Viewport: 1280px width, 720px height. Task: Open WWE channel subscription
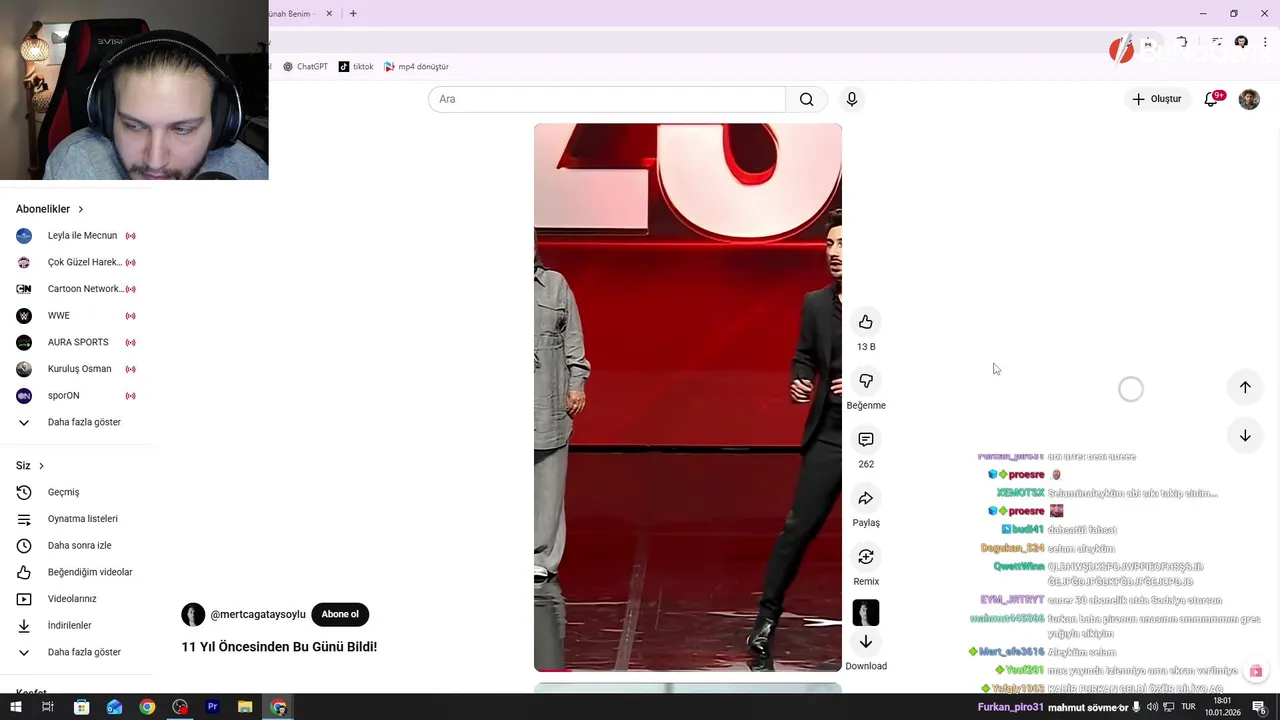[76, 316]
